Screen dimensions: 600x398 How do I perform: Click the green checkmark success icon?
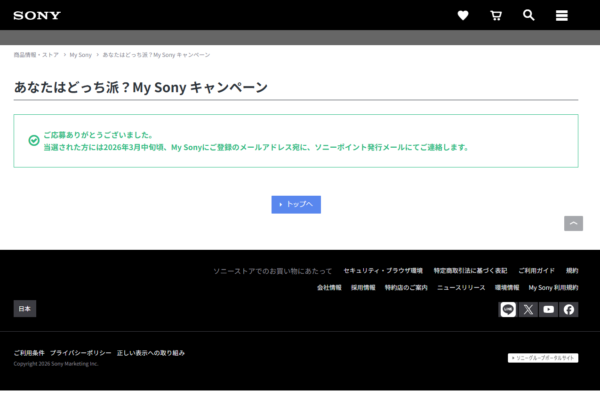coord(34,140)
